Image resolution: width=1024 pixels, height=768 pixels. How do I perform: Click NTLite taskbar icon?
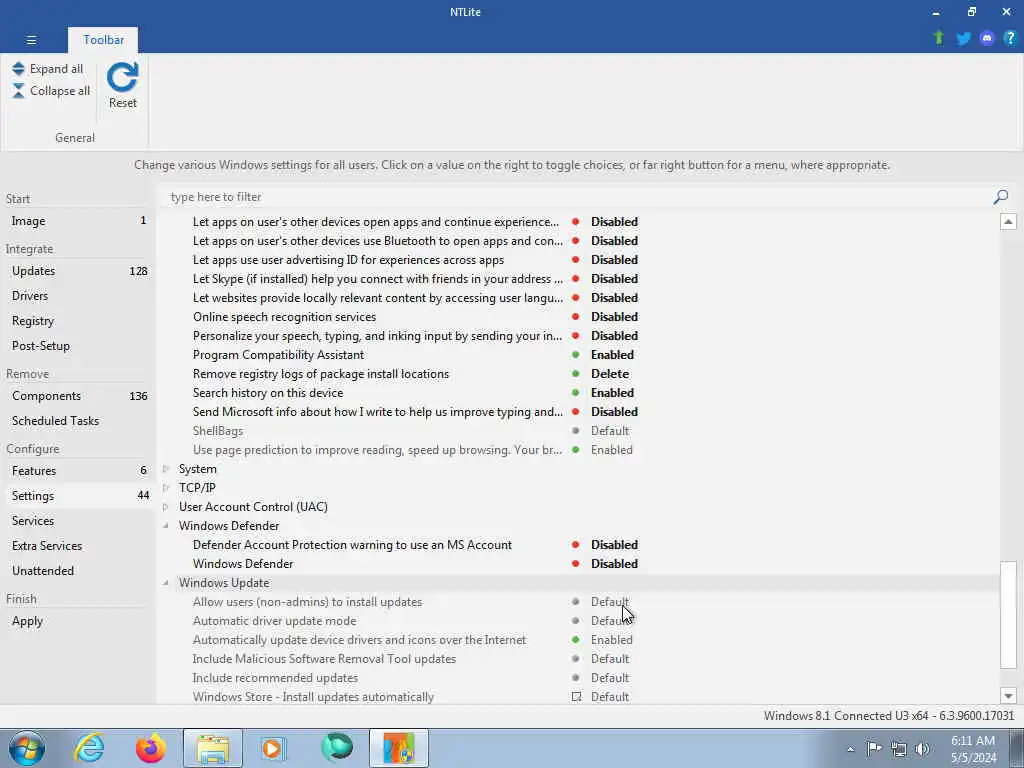click(x=399, y=748)
